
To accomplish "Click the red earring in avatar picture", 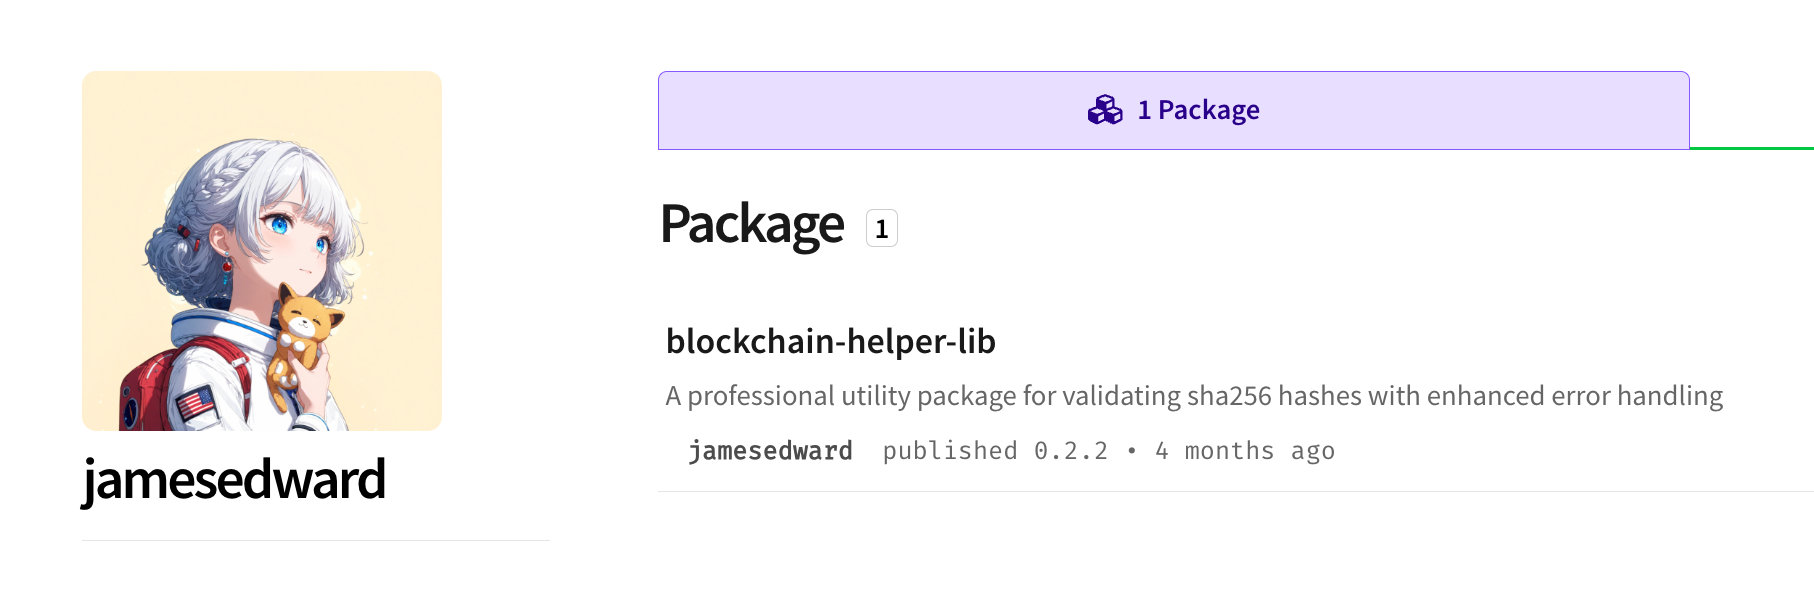I will (227, 264).
